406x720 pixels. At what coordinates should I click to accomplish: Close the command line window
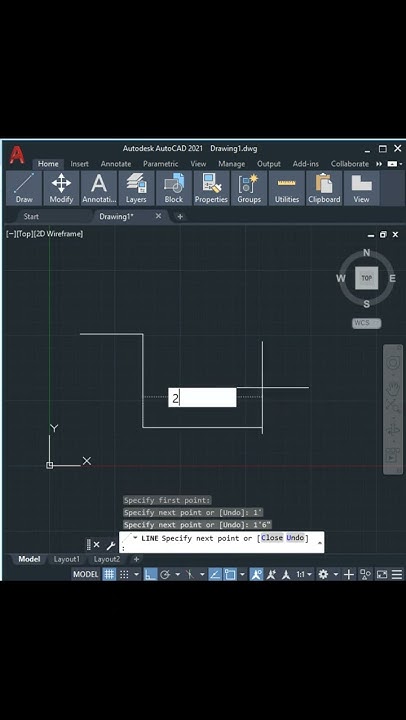tap(96, 545)
